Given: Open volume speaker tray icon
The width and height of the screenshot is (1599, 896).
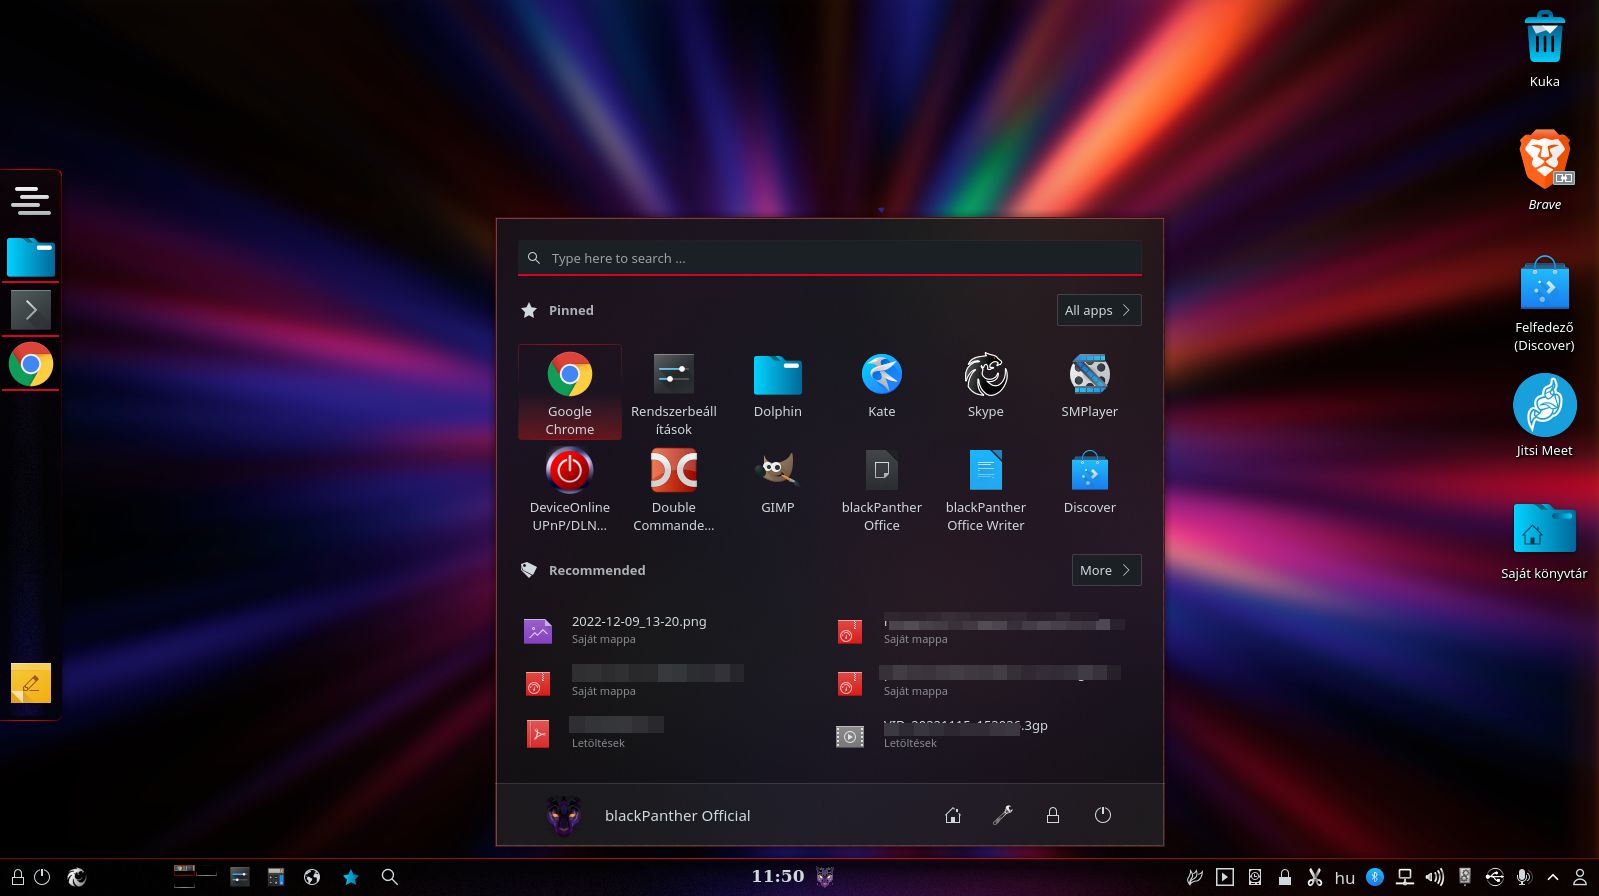Looking at the screenshot, I should [1435, 877].
